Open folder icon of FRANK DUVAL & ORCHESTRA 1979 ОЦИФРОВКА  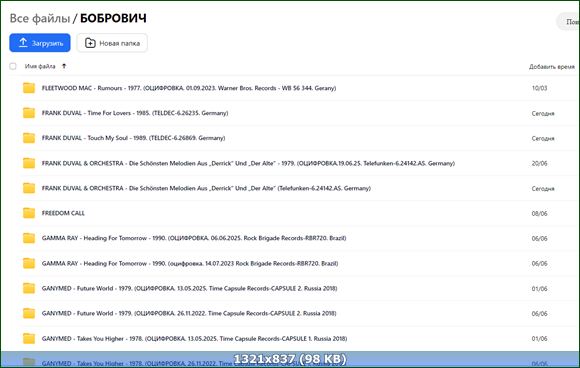pos(29,163)
